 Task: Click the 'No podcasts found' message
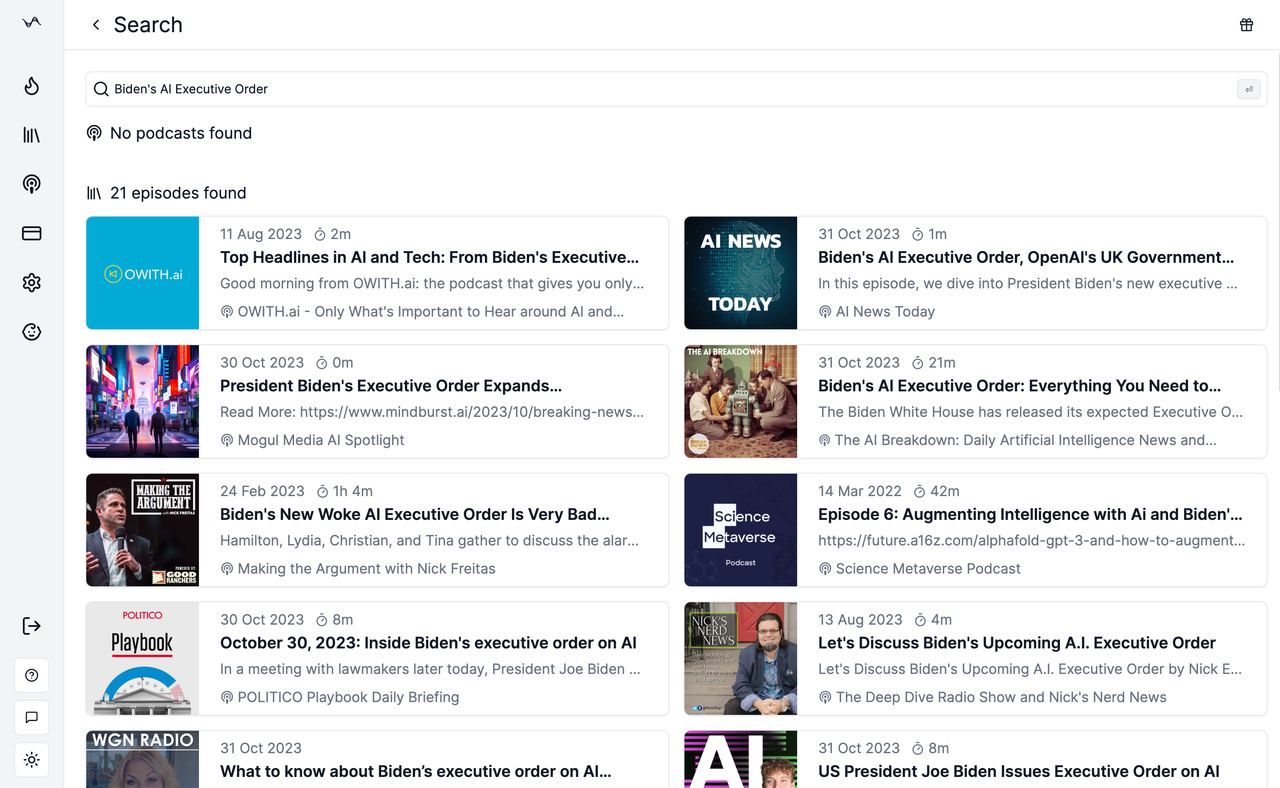click(181, 133)
